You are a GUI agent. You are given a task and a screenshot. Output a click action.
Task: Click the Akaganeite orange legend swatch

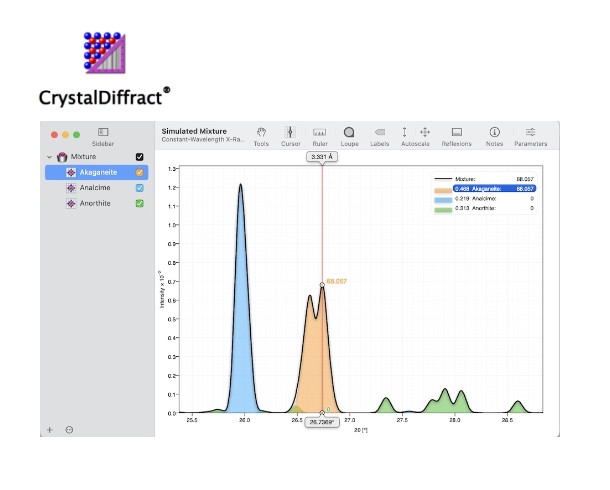tap(440, 188)
